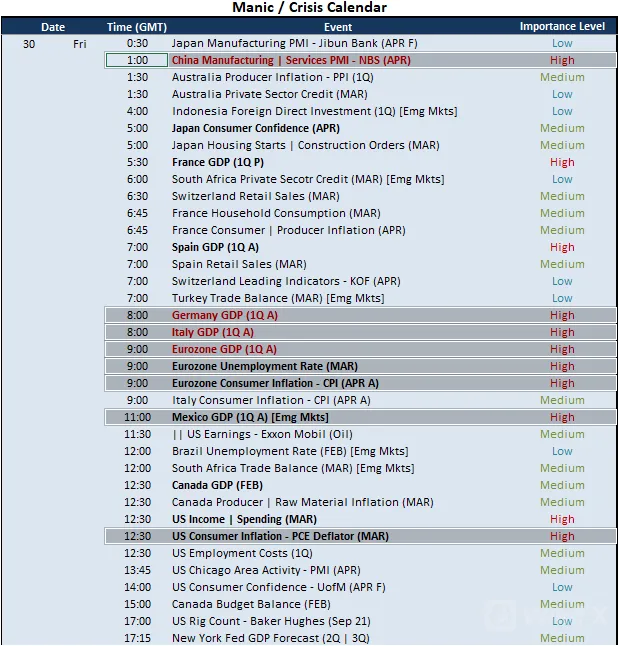Click the 6:30 time cell
Viewport: 619px width, 646px height.
coord(137,196)
